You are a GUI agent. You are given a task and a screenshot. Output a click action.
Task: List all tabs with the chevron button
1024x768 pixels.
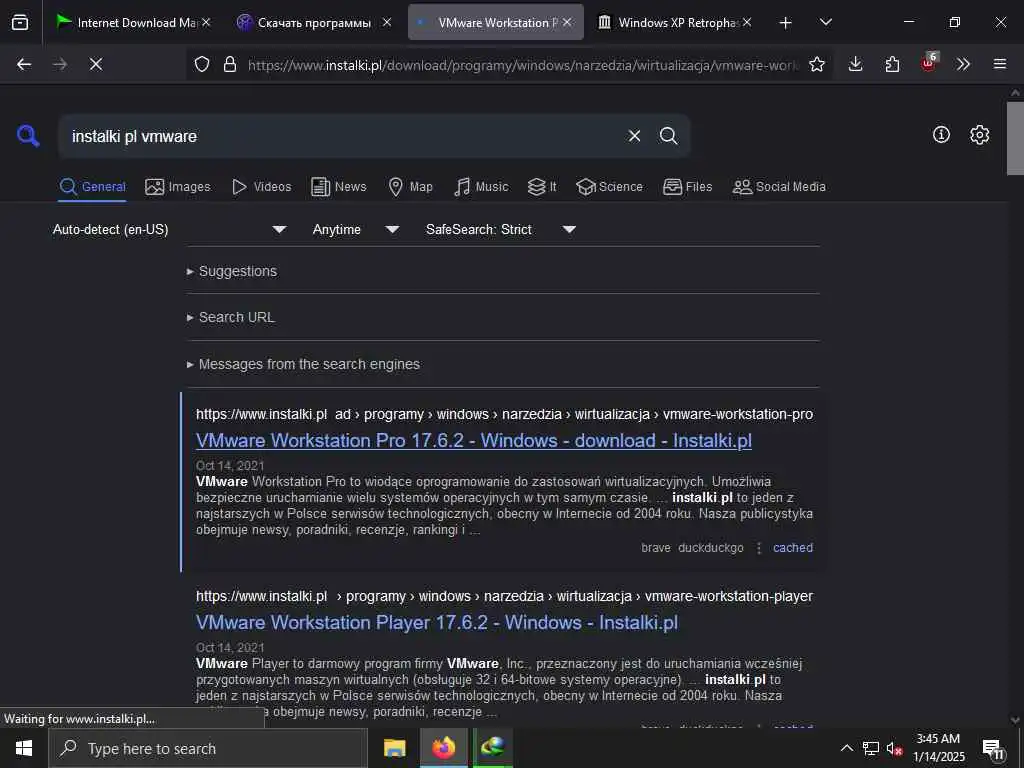click(825, 22)
